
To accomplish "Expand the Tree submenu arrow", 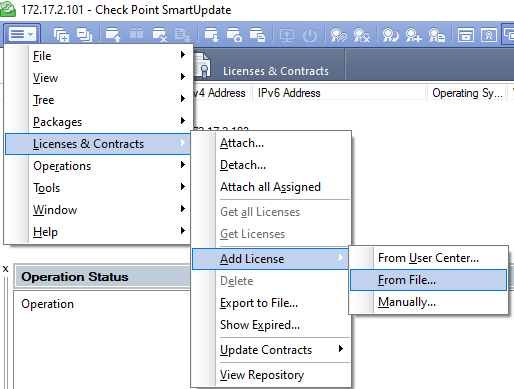I will pyautogui.click(x=183, y=98).
